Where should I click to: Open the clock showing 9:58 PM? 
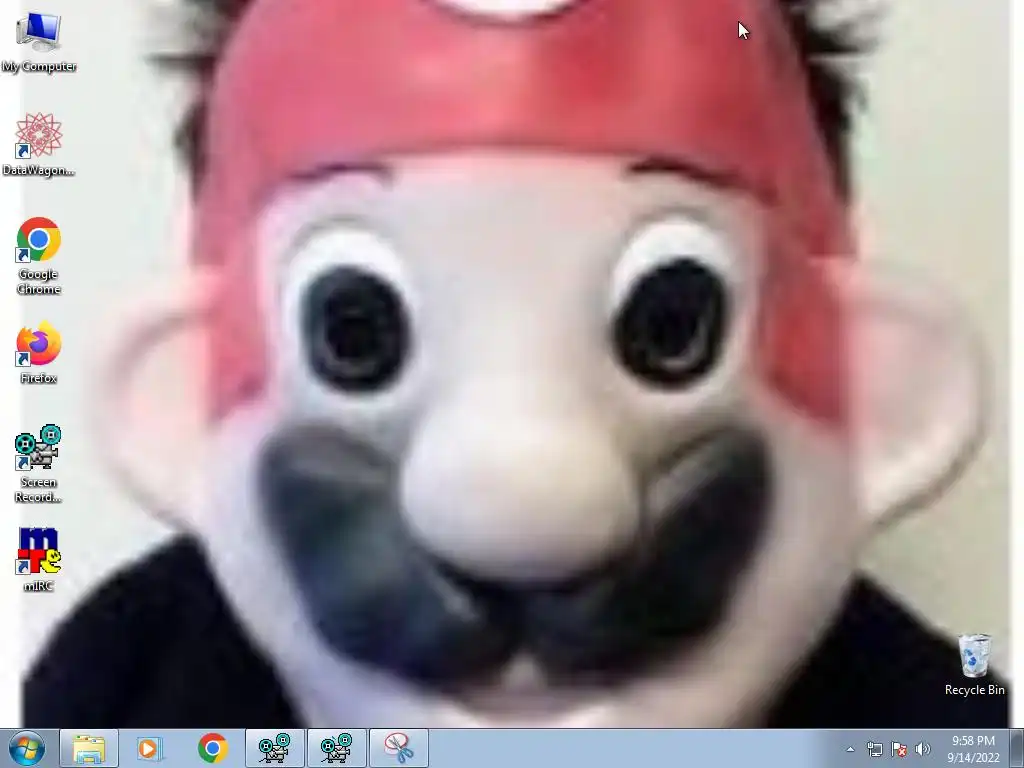[x=973, y=749]
